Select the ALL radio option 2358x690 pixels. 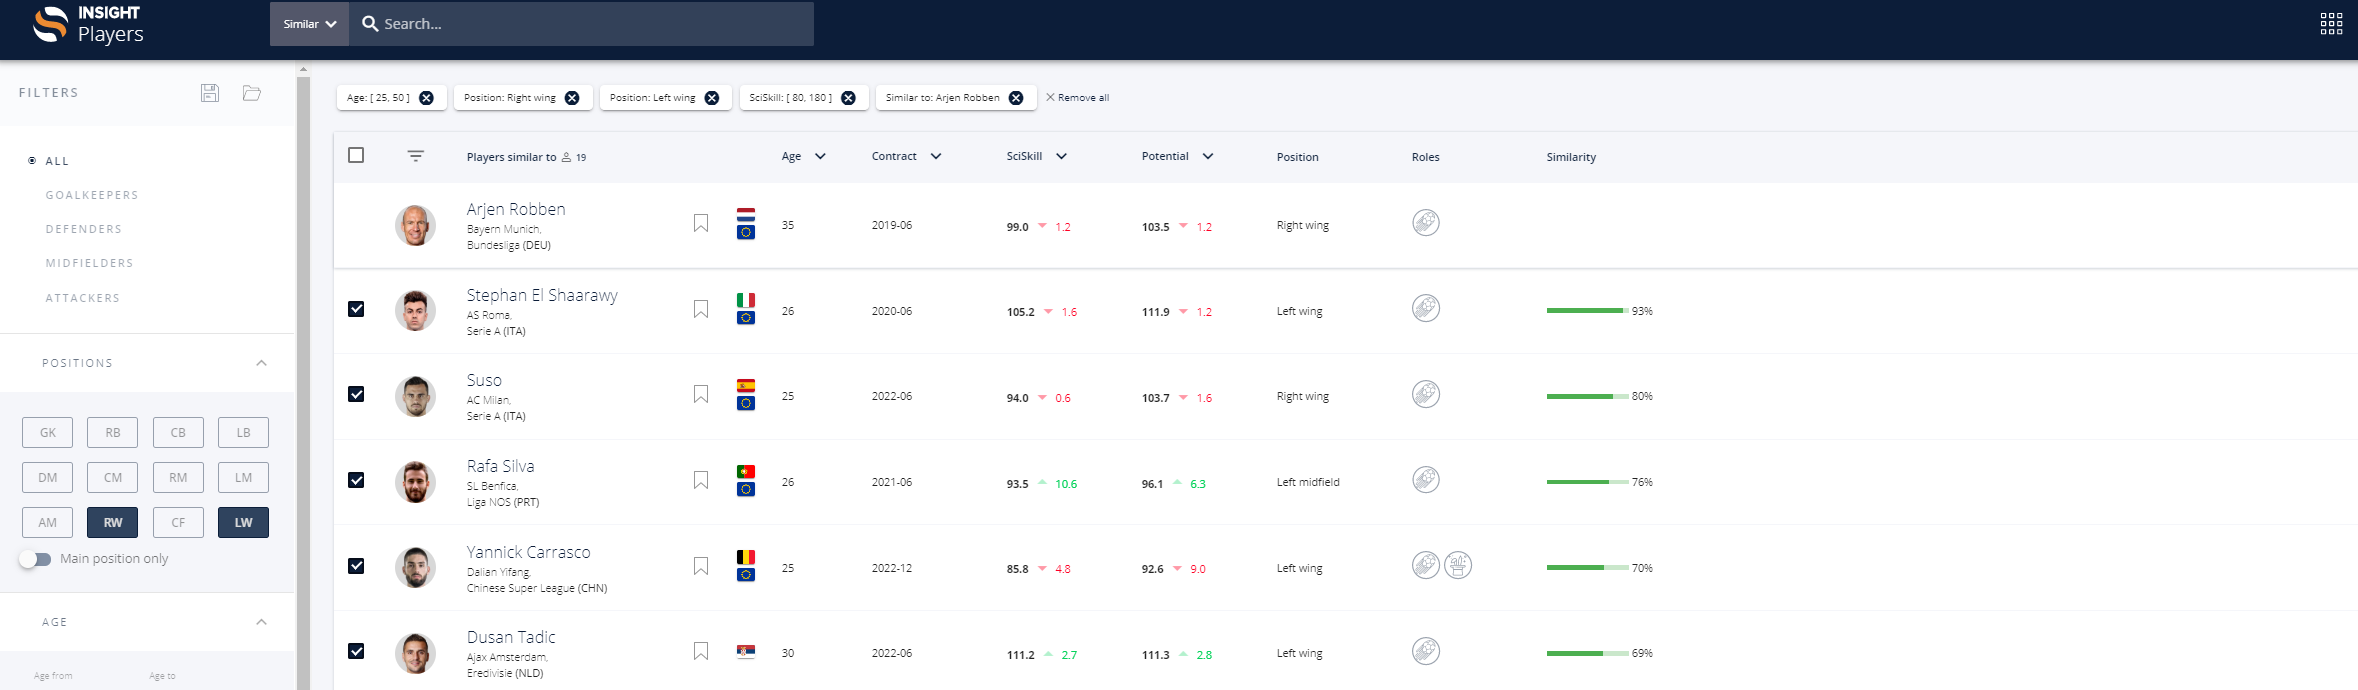tap(33, 160)
